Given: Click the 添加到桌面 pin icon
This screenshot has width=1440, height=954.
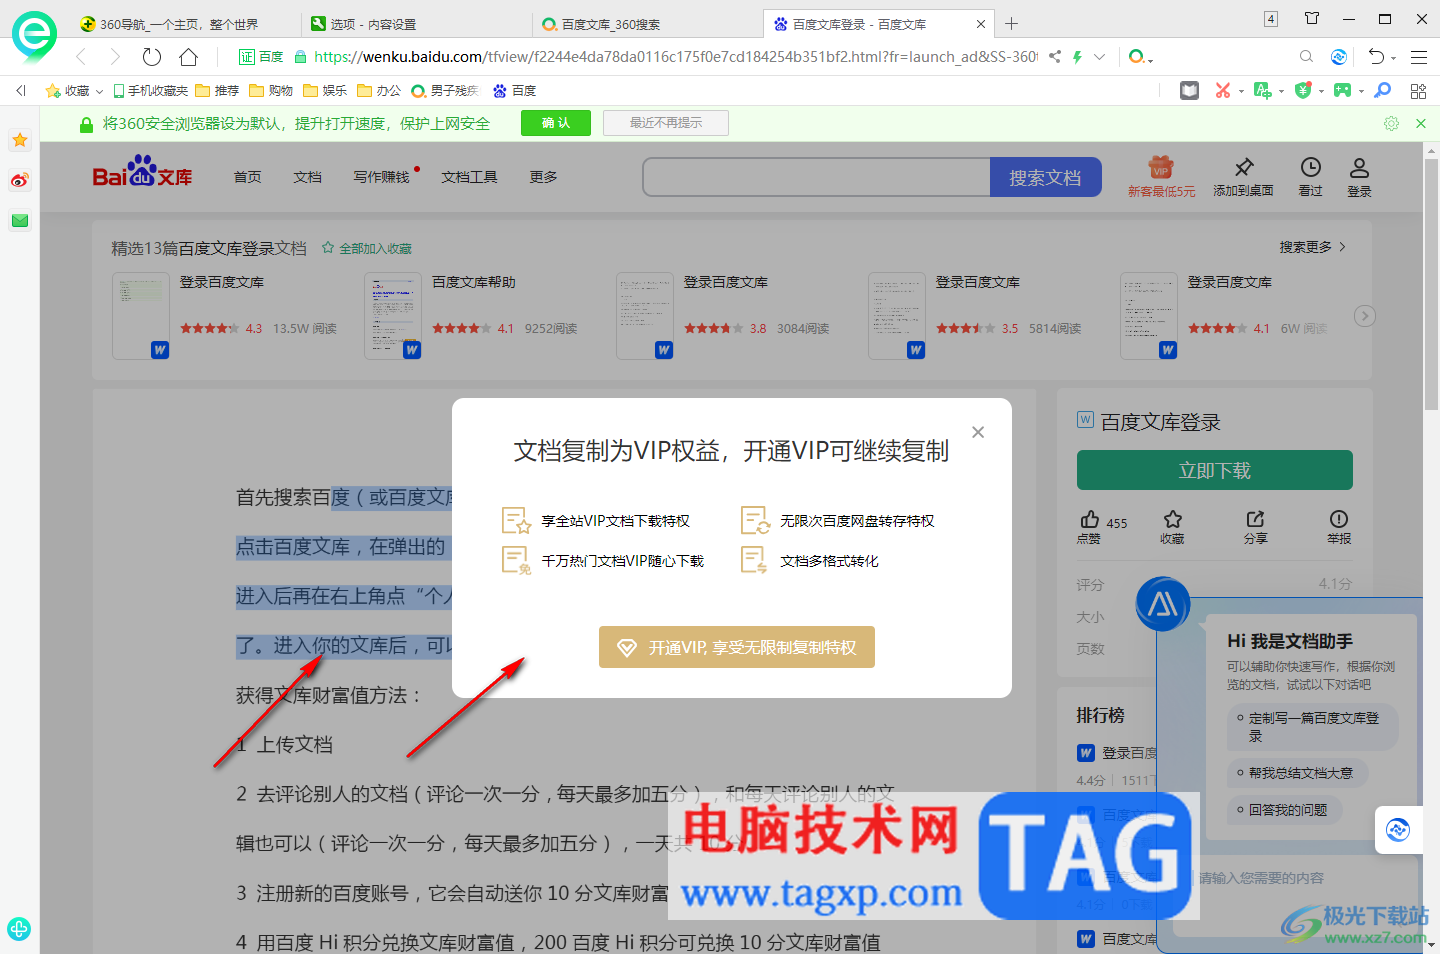Looking at the screenshot, I should (1244, 167).
